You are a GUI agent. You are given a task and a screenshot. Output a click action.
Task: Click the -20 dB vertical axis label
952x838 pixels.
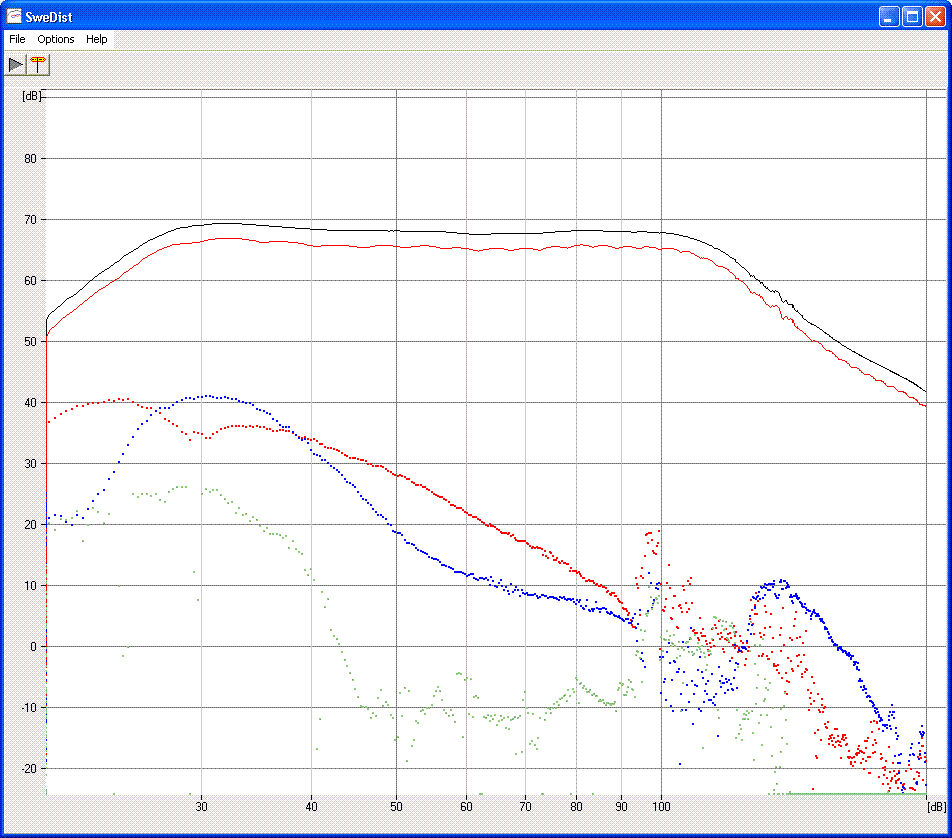tap(29, 769)
